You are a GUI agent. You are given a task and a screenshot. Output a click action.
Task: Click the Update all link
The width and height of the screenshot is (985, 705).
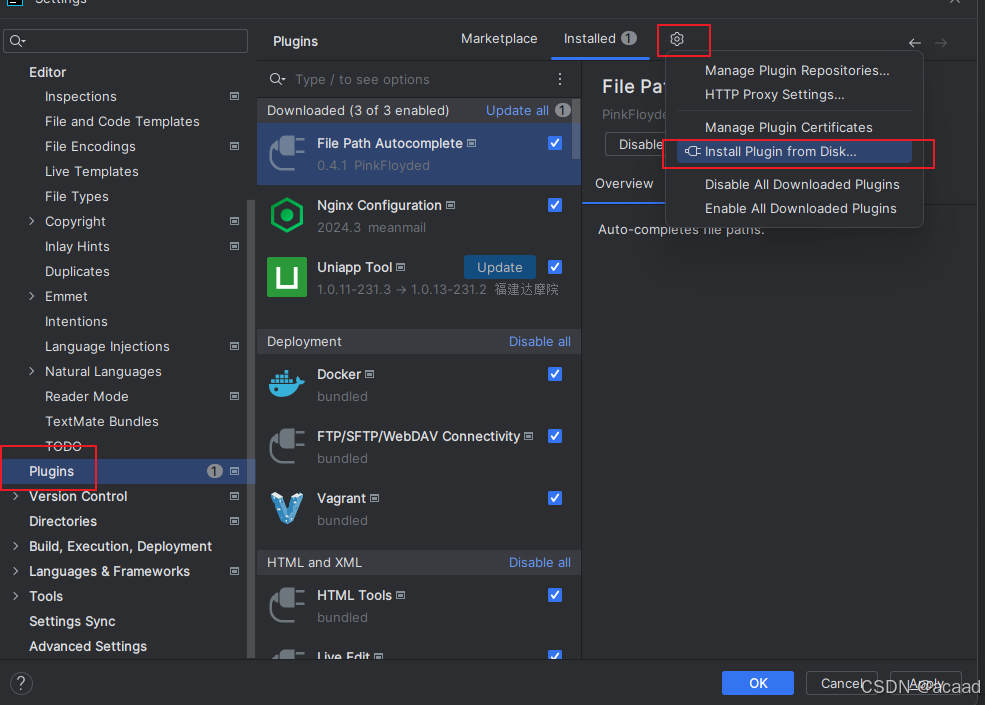[517, 111]
